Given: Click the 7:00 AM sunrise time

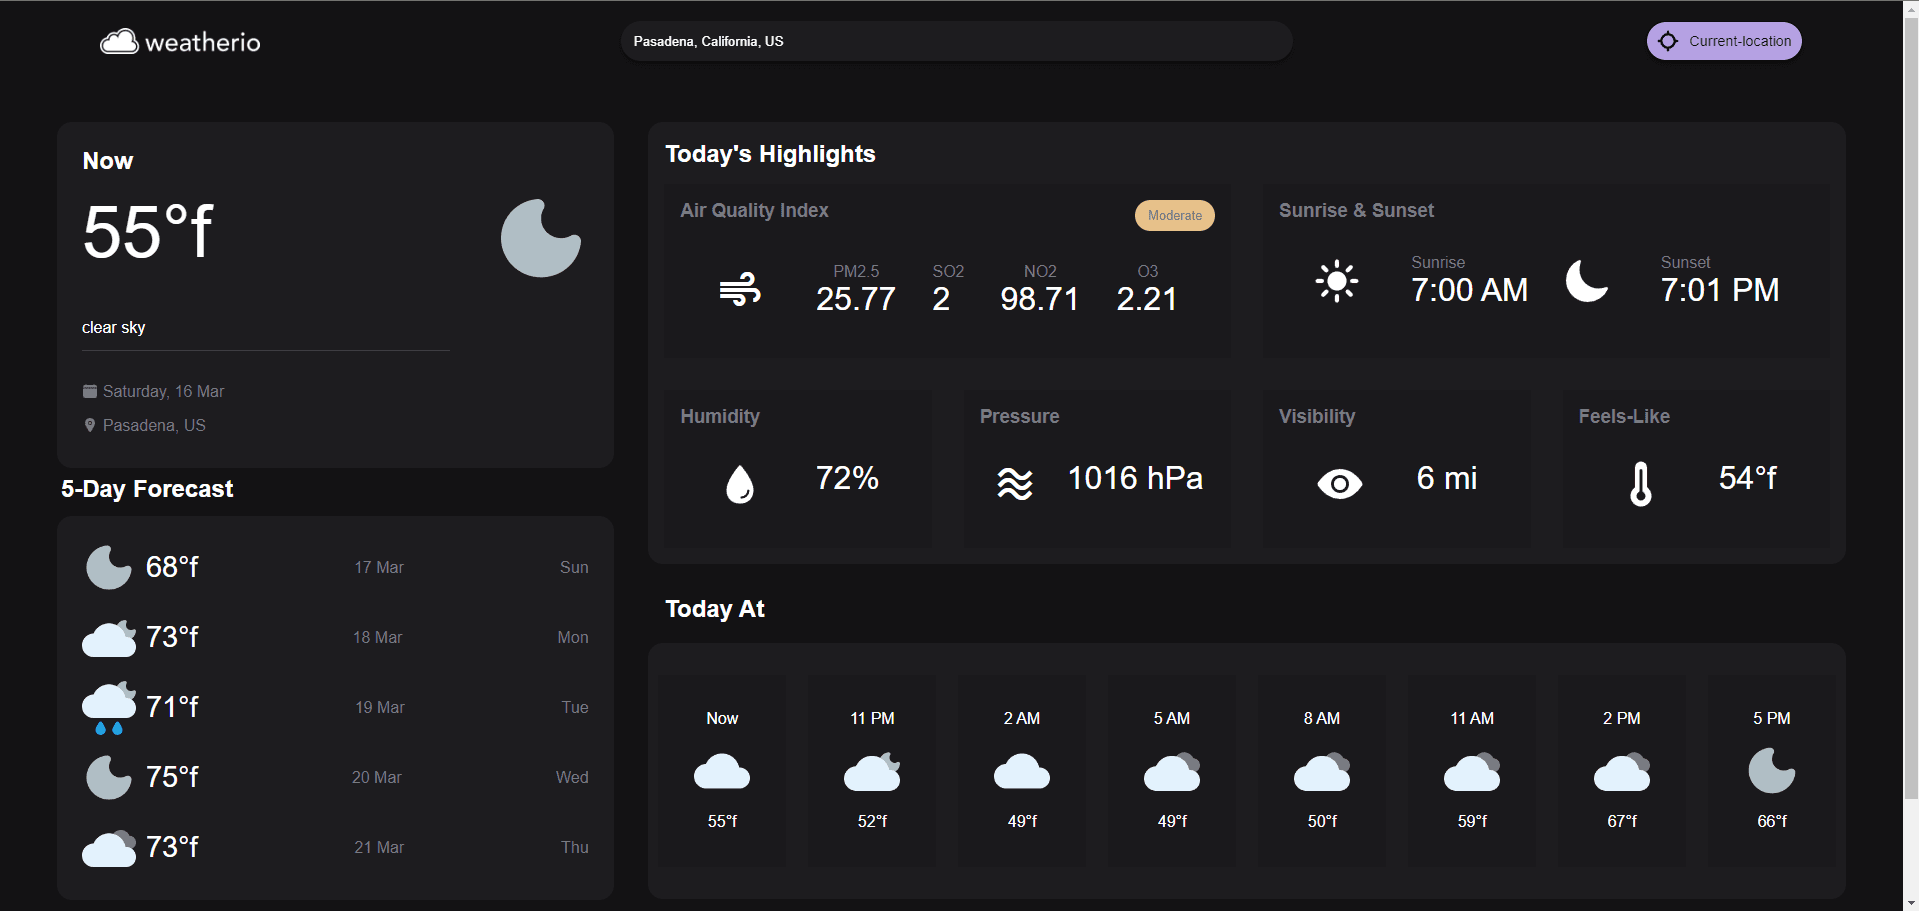Looking at the screenshot, I should click(x=1469, y=290).
